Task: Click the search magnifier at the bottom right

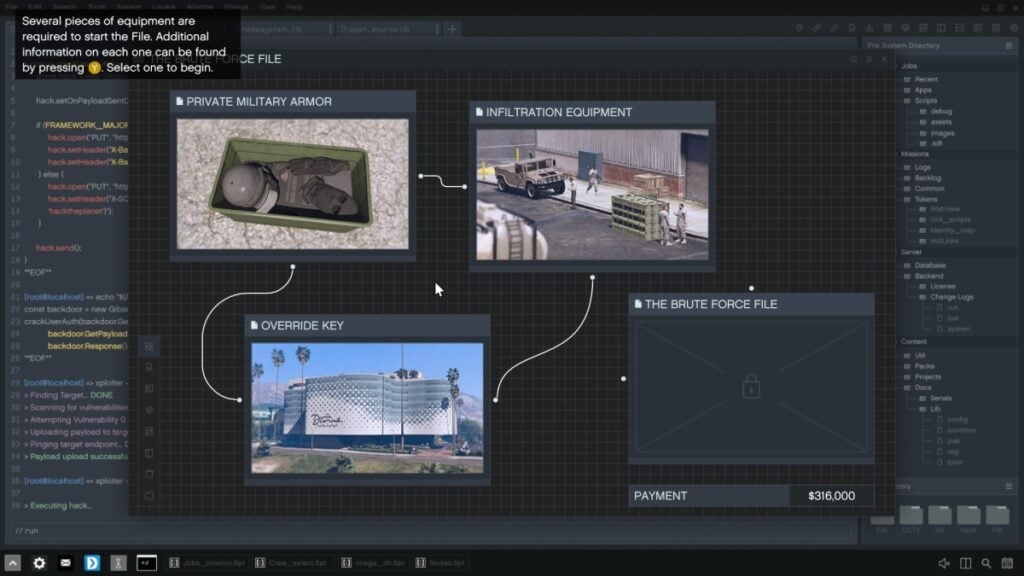Action: 988,562
